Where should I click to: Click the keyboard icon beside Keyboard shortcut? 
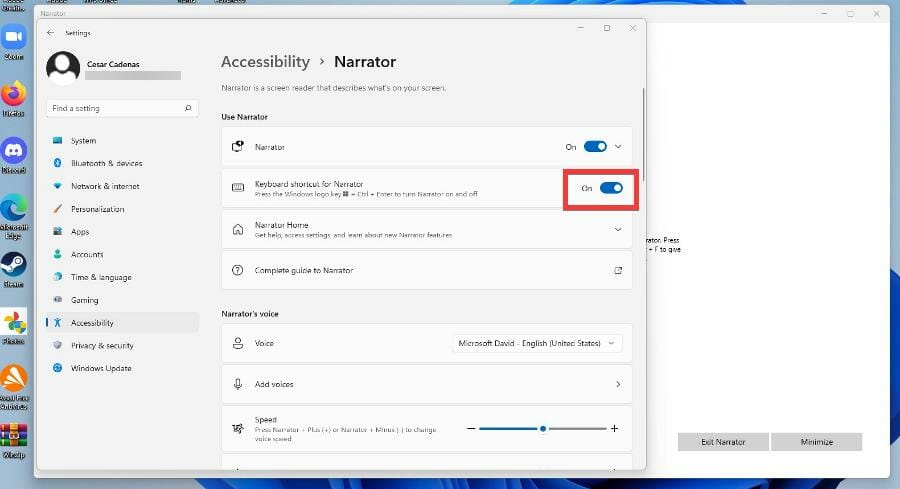click(x=238, y=188)
